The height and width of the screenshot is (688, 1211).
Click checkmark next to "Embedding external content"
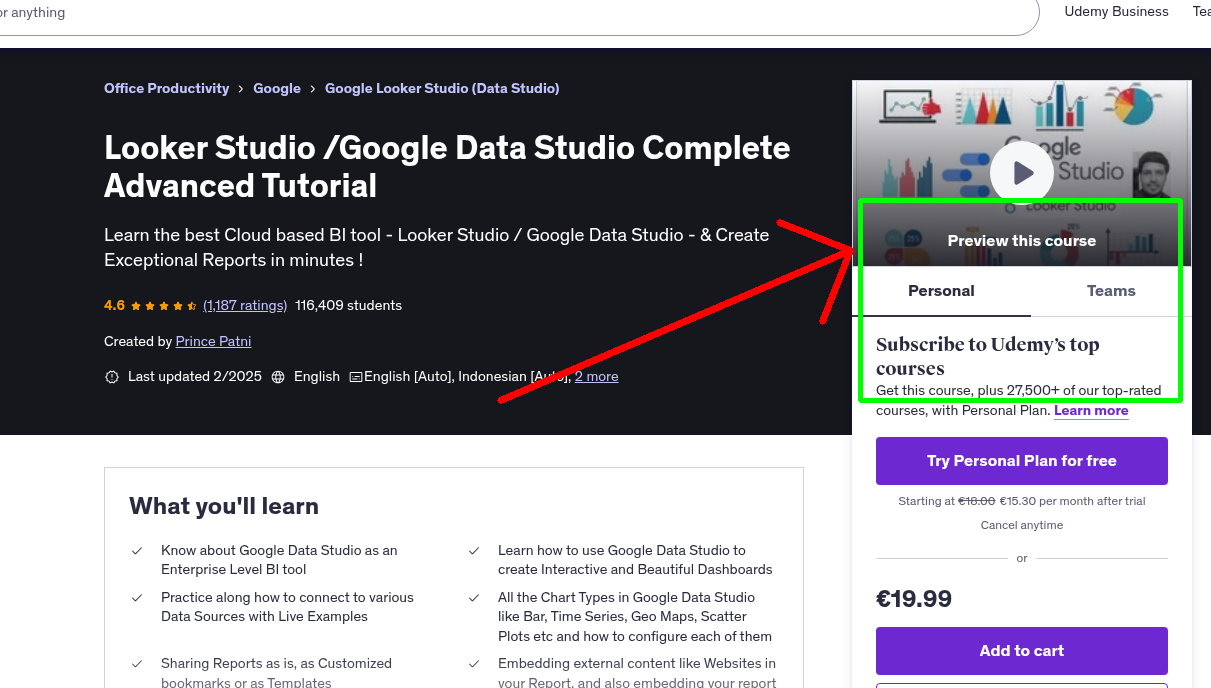point(474,664)
